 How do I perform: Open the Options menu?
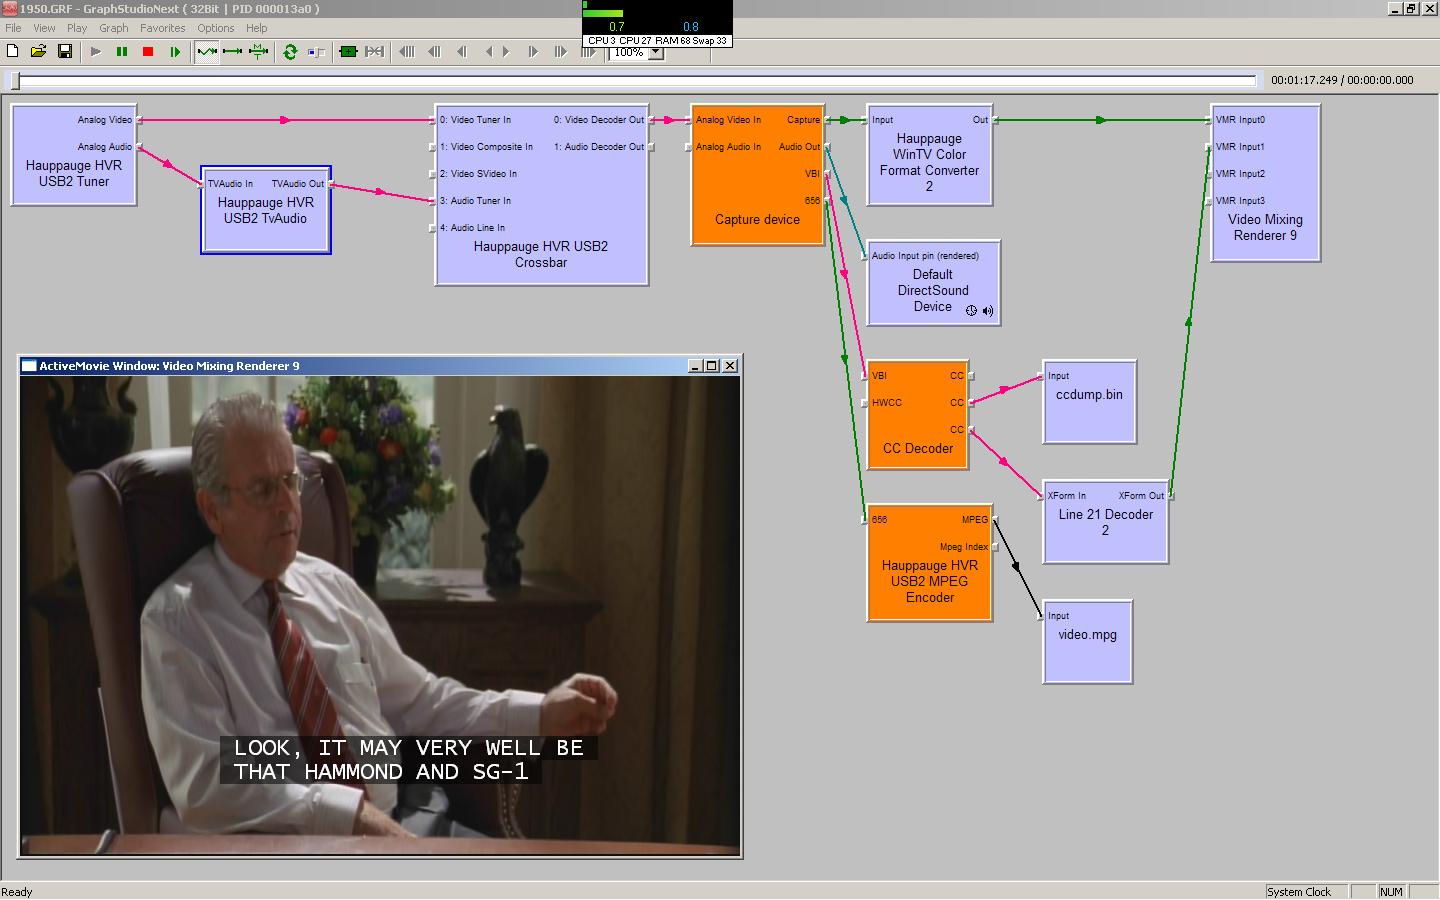click(x=215, y=28)
